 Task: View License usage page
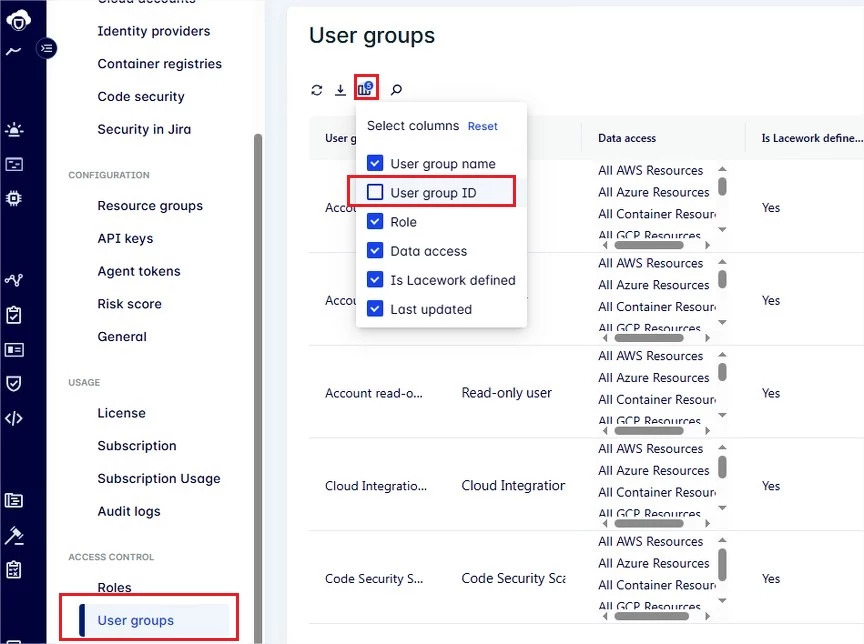(x=122, y=413)
